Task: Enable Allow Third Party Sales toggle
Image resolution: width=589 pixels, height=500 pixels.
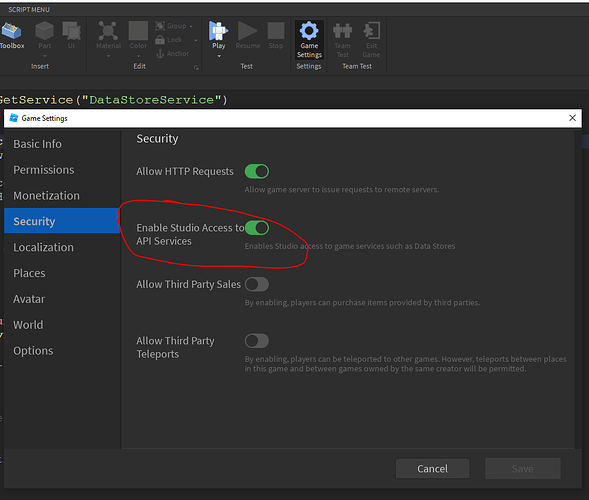Action: coord(257,284)
